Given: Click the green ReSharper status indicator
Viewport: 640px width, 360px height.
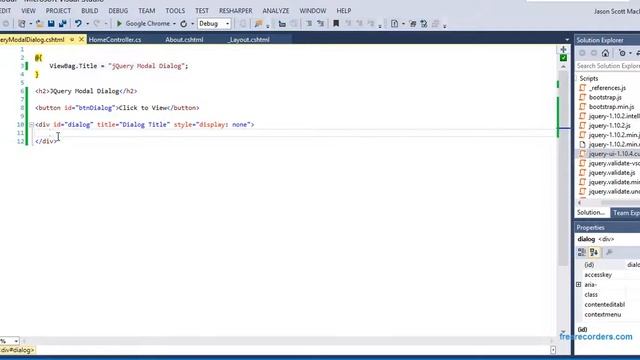Looking at the screenshot, I should click(x=563, y=58).
